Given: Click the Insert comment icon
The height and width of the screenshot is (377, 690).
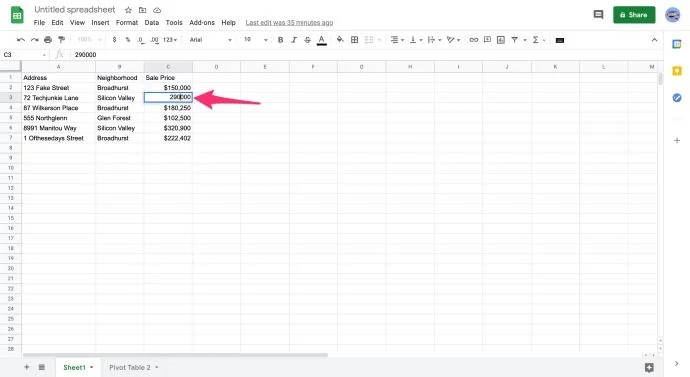Looking at the screenshot, I should pyautogui.click(x=487, y=40).
